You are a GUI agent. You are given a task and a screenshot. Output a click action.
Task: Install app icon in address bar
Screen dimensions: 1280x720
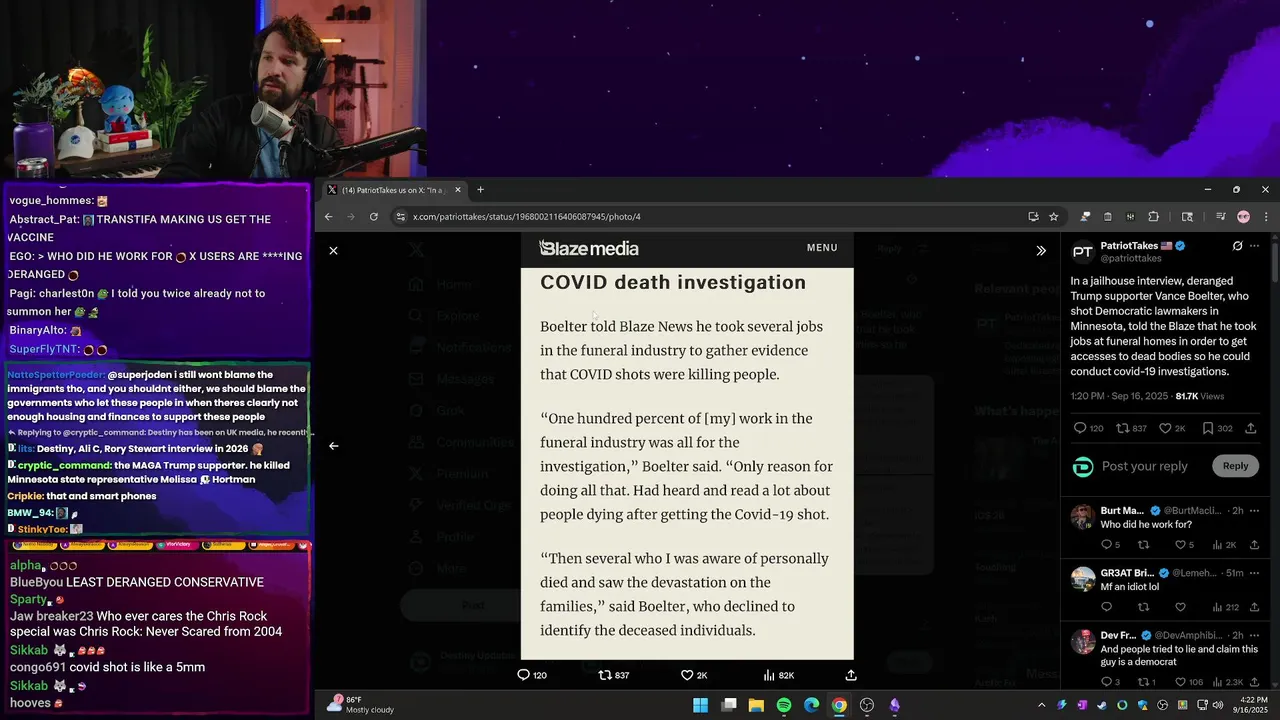[1033, 217]
